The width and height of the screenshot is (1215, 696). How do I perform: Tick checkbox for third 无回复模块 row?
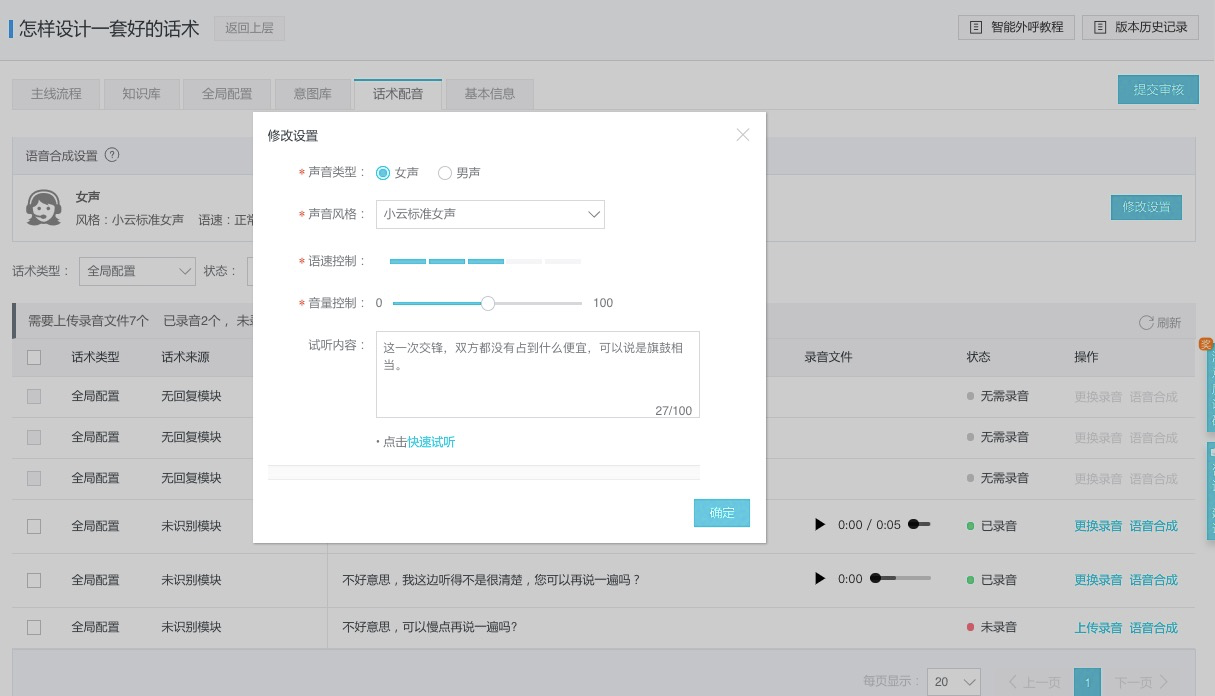pyautogui.click(x=34, y=478)
